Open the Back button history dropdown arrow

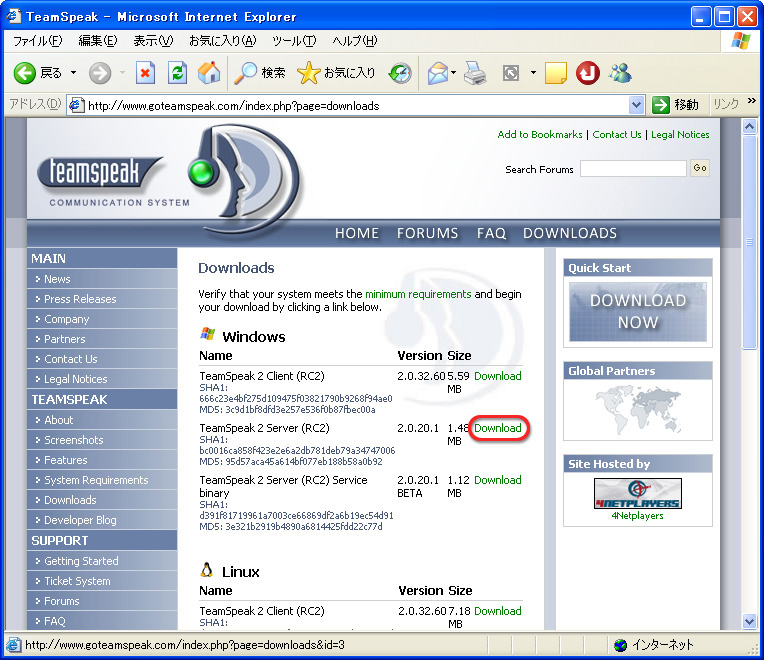(74, 73)
